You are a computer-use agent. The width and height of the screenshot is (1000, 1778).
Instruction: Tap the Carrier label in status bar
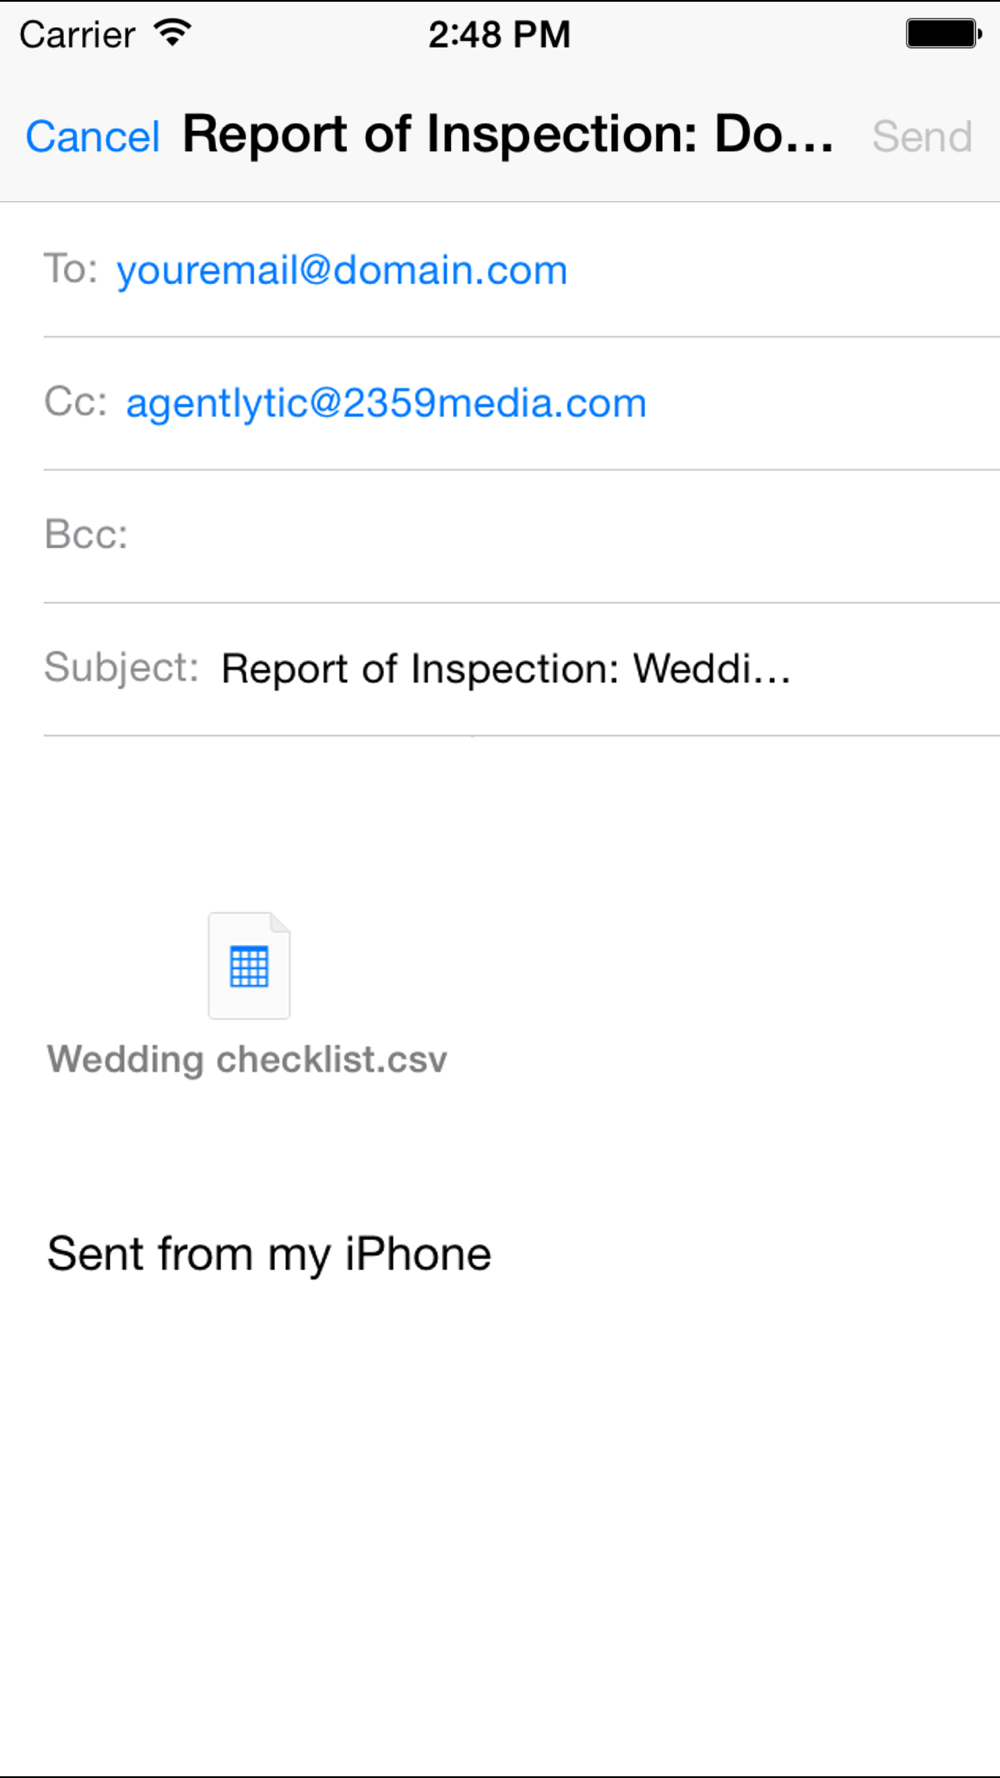click(x=77, y=35)
